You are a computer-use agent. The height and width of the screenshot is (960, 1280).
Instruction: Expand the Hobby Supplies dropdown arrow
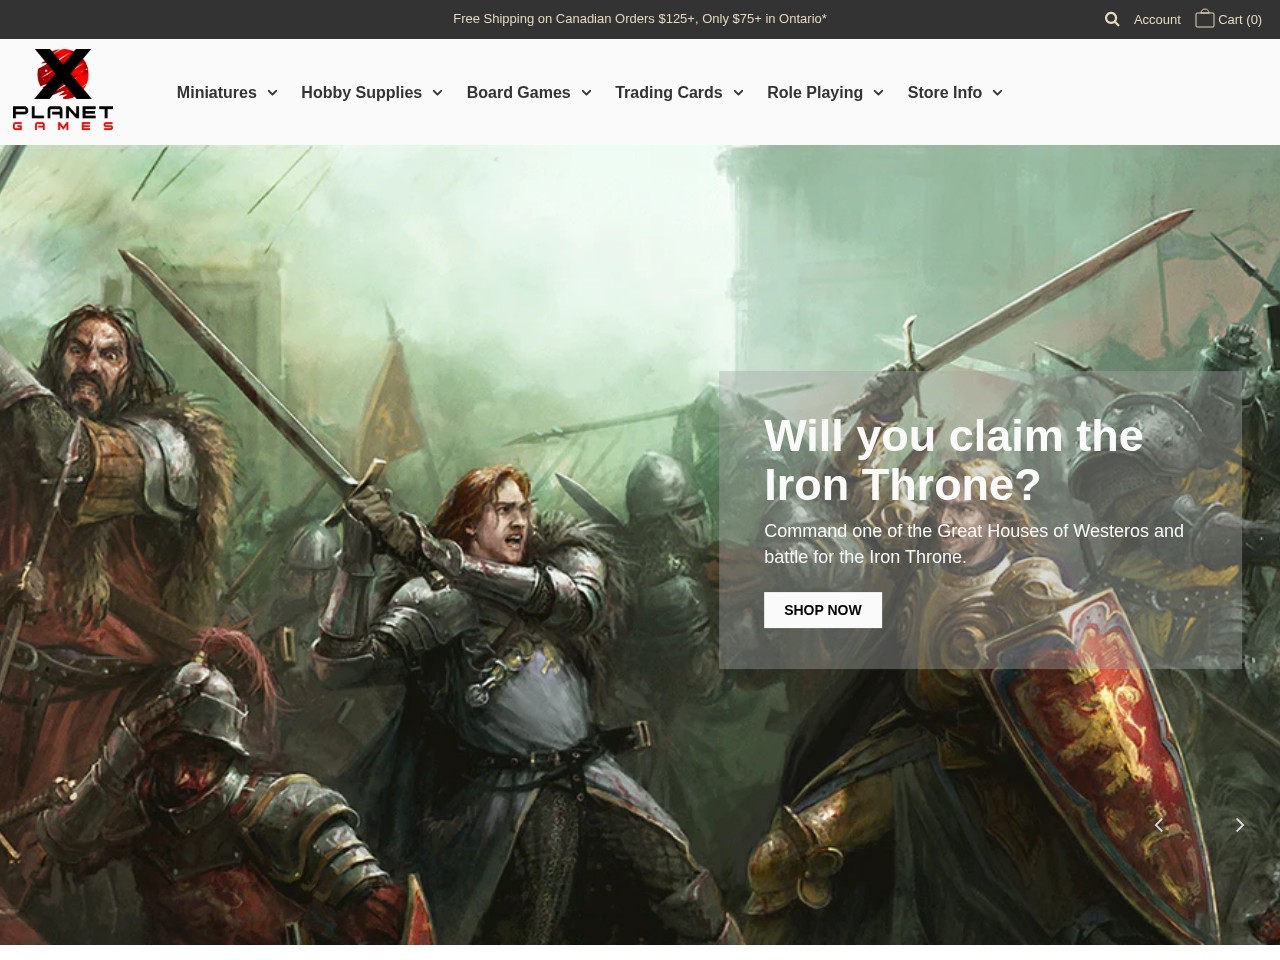point(437,93)
